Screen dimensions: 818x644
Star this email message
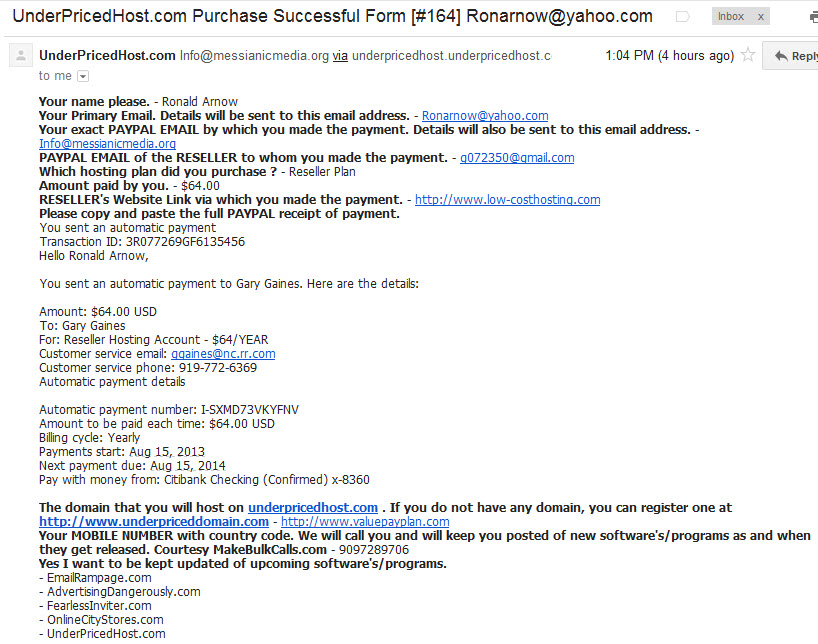click(x=748, y=55)
